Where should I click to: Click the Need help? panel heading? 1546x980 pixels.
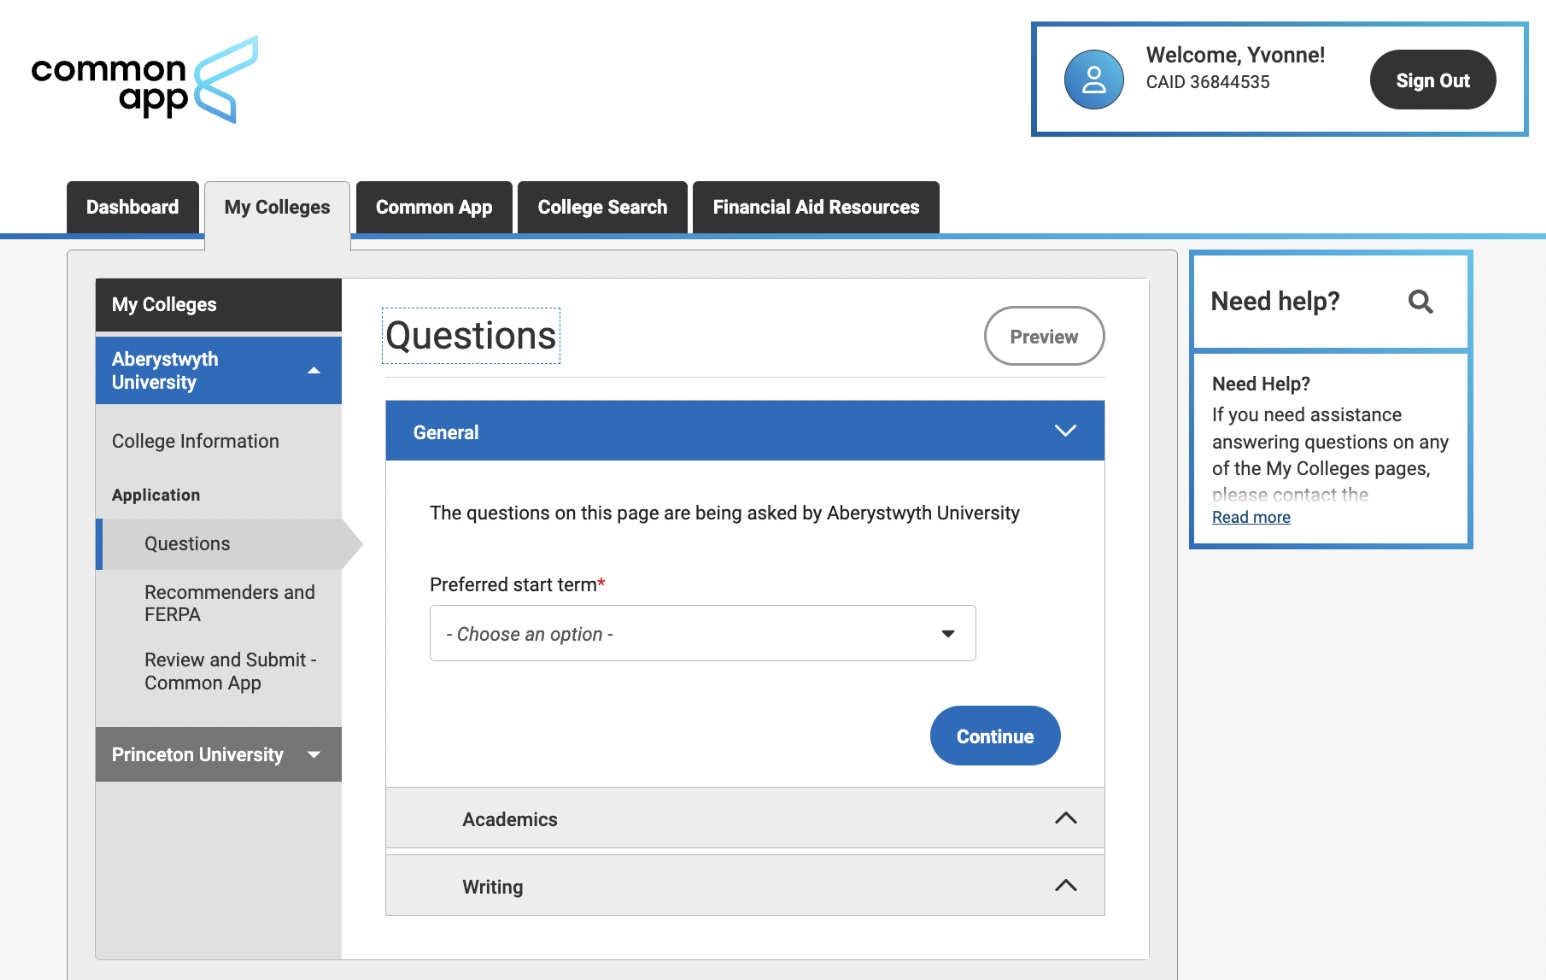pyautogui.click(x=1275, y=301)
